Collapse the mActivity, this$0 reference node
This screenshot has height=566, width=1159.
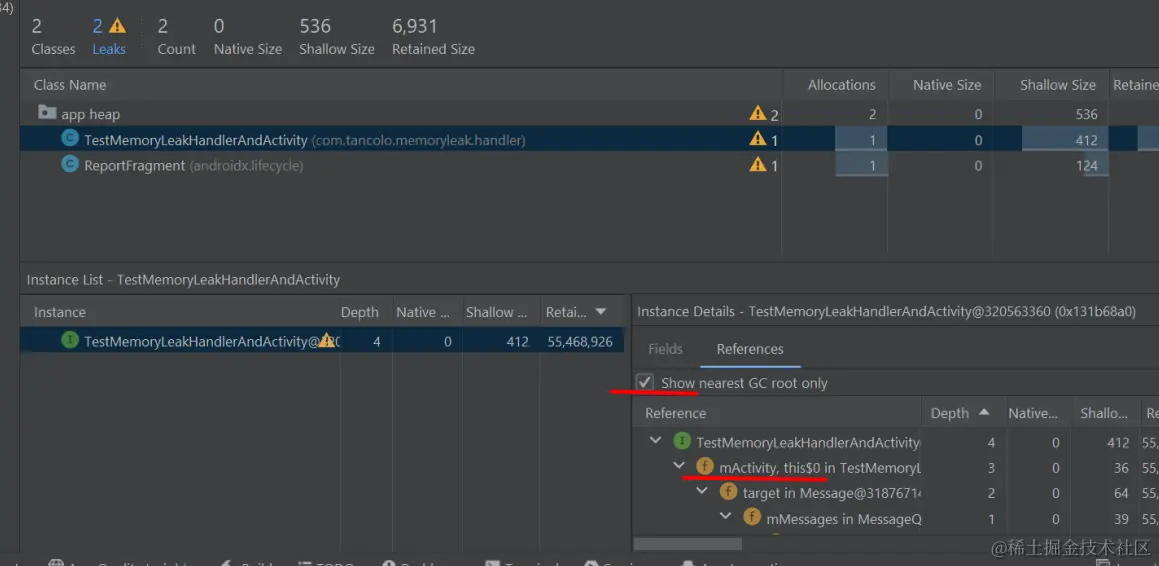pos(679,466)
